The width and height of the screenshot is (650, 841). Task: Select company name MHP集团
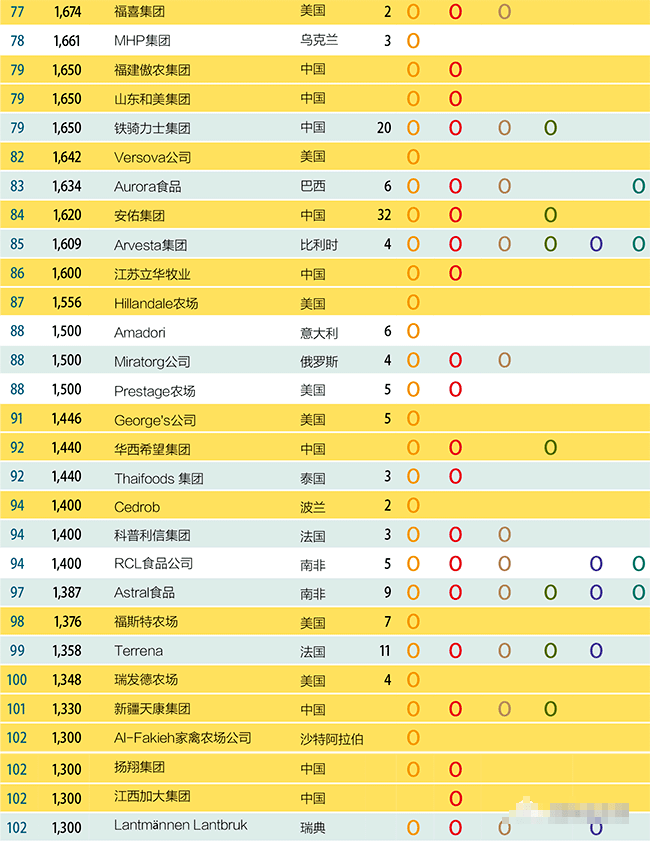pyautogui.click(x=142, y=41)
